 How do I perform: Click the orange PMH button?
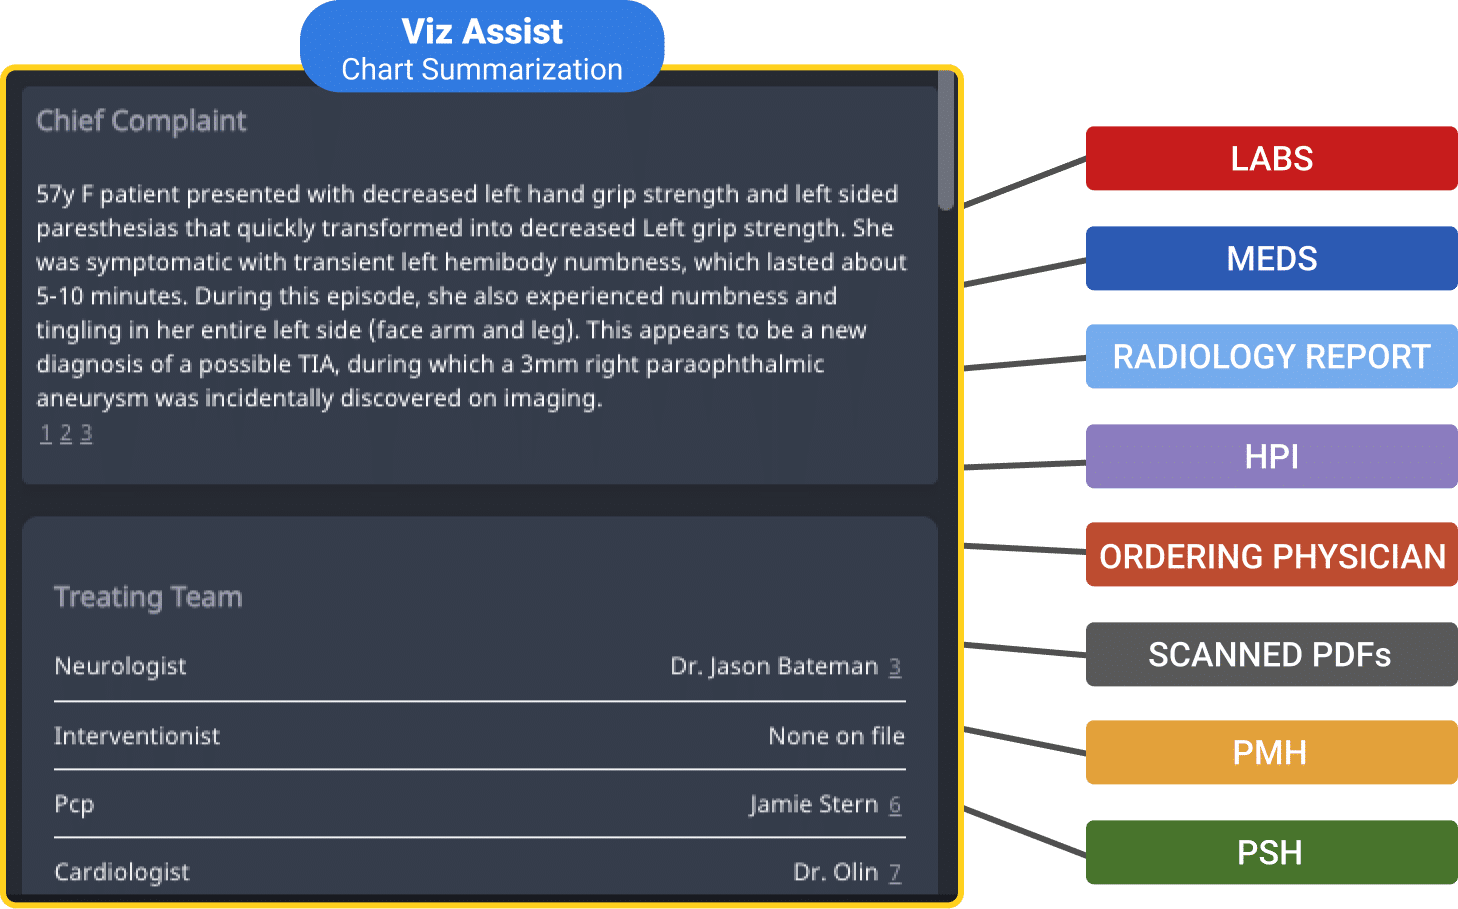[1271, 752]
